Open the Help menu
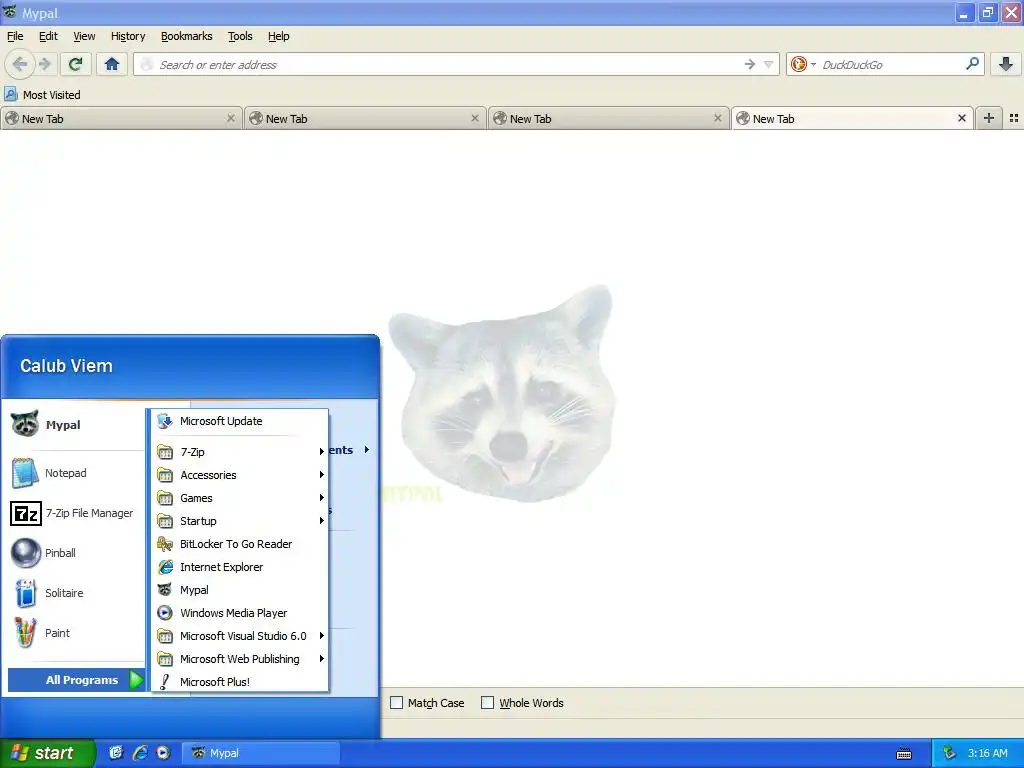Viewport: 1024px width, 768px height. click(x=279, y=36)
